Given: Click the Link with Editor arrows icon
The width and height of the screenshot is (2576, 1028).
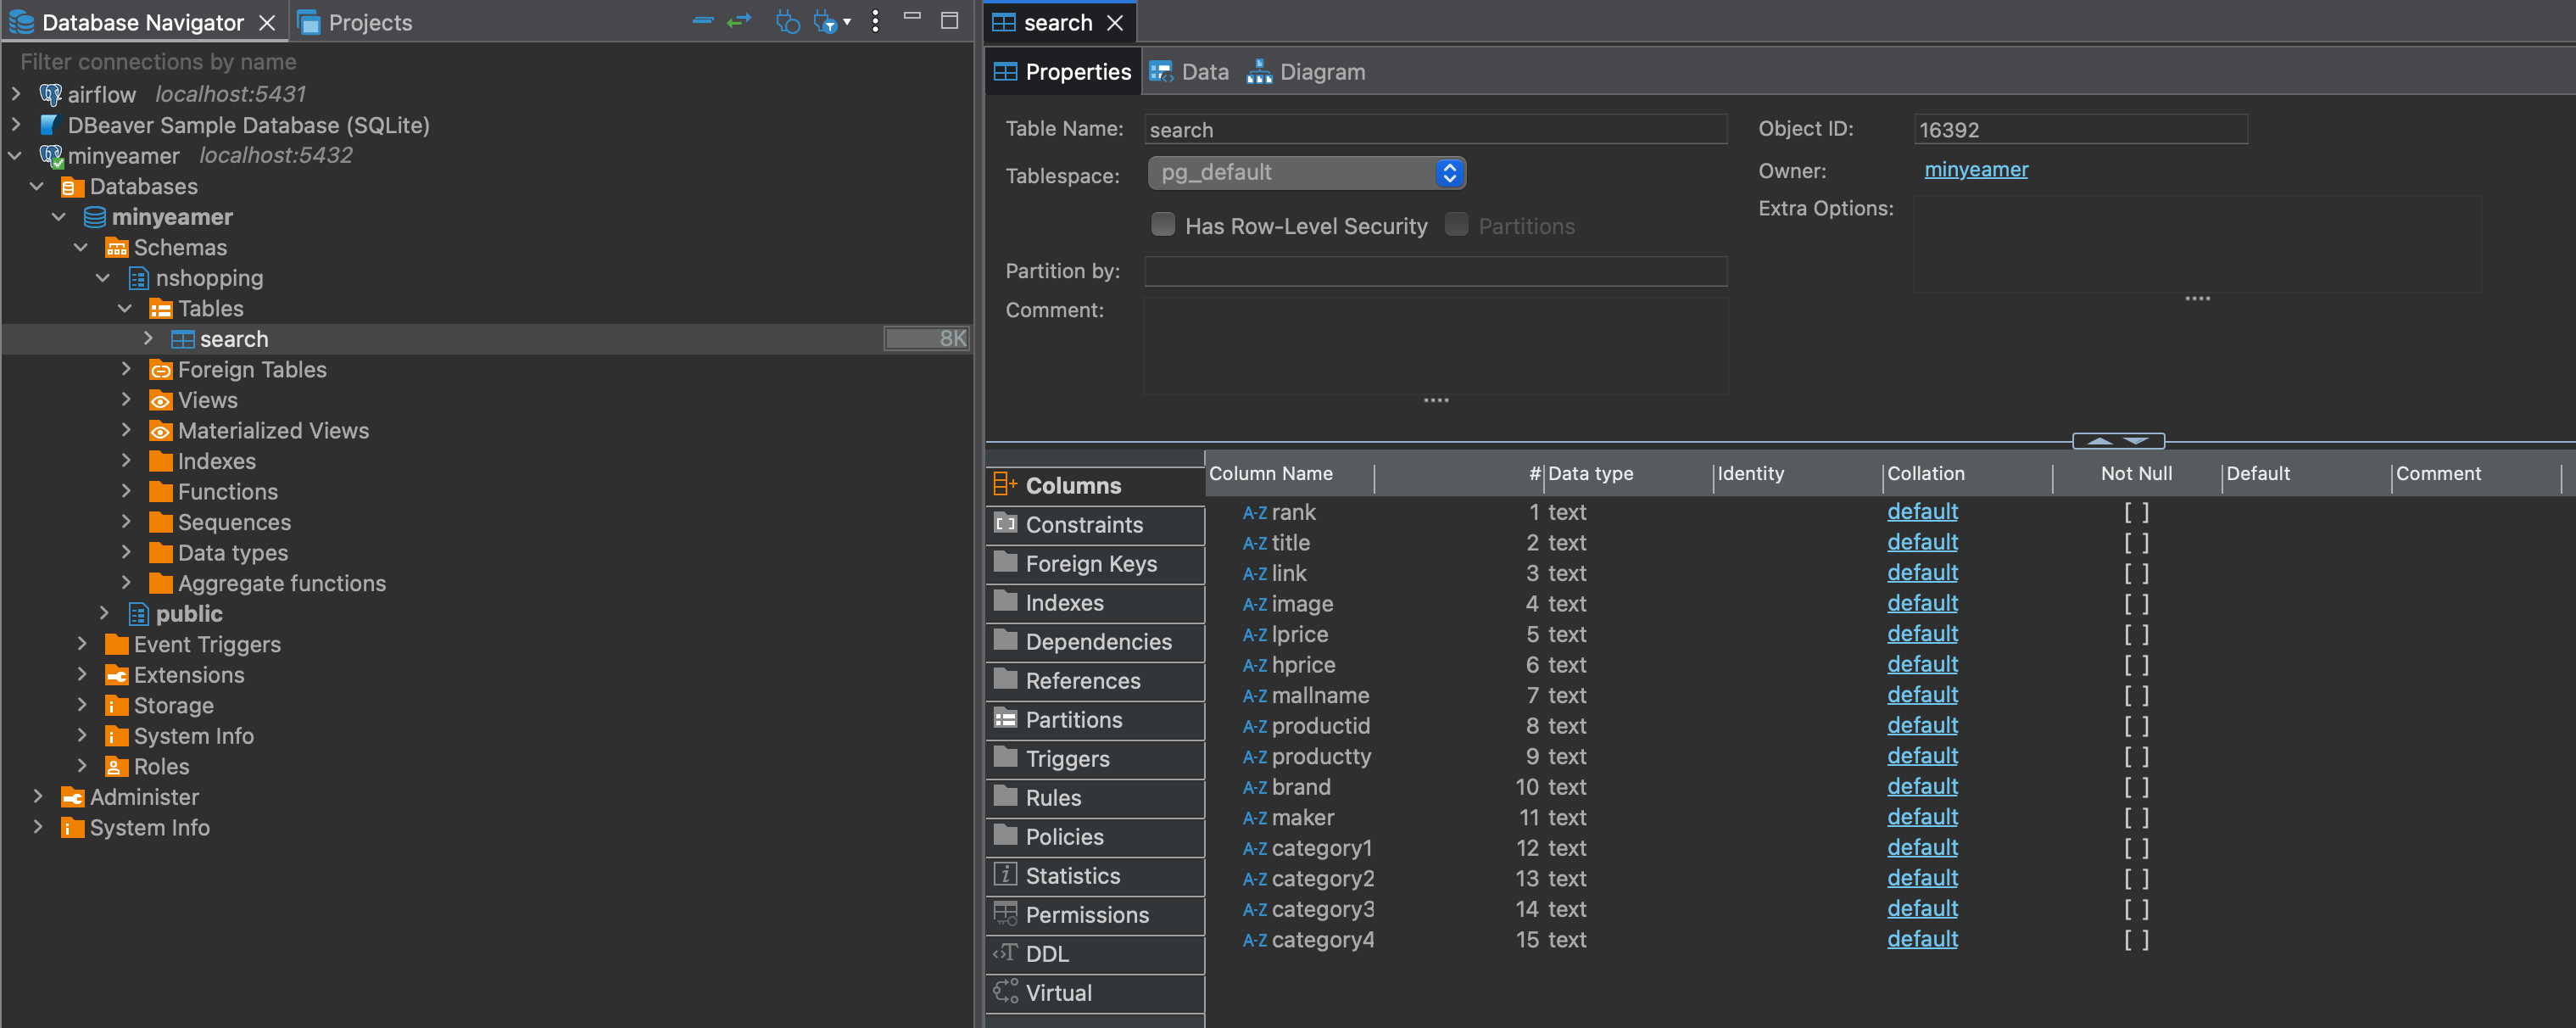Looking at the screenshot, I should pyautogui.click(x=739, y=21).
